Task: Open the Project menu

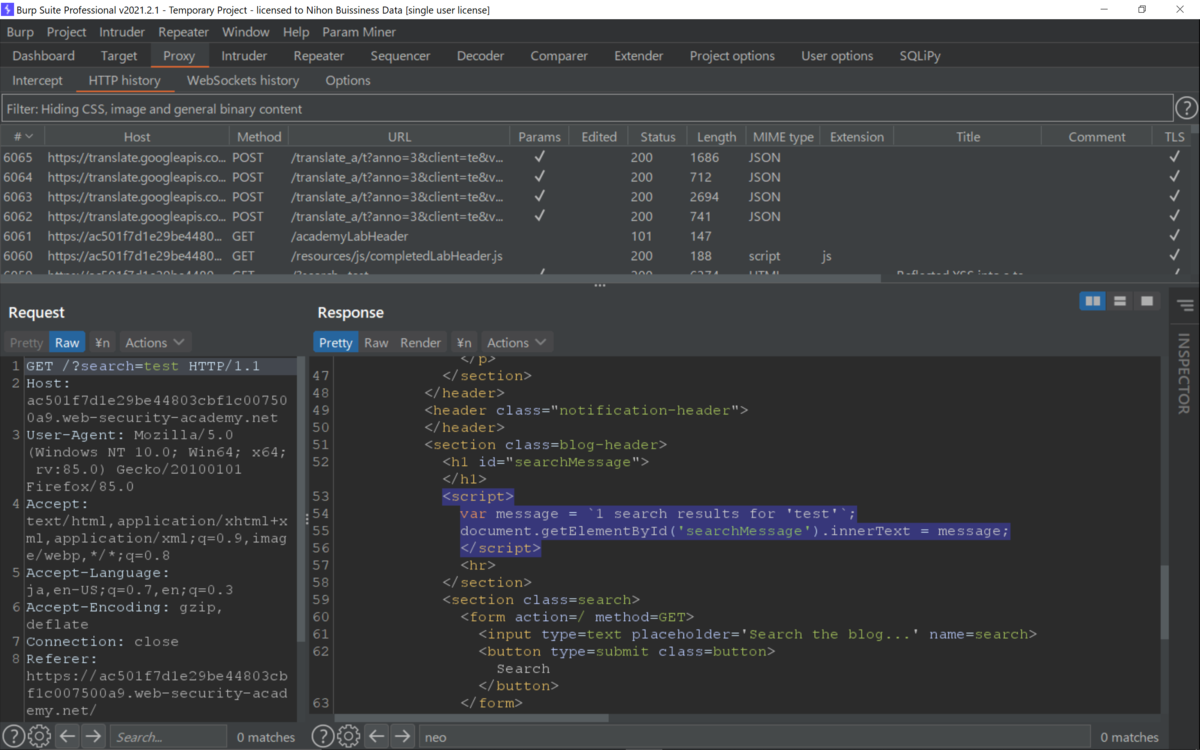Action: click(x=67, y=31)
